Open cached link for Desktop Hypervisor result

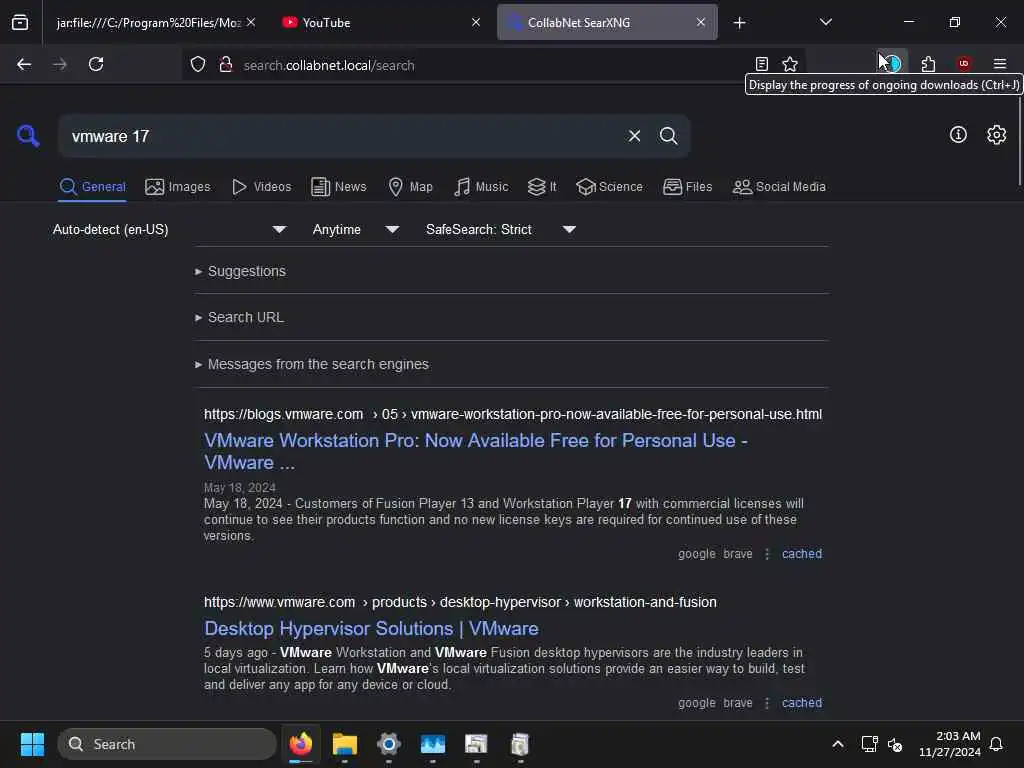pyautogui.click(x=802, y=703)
